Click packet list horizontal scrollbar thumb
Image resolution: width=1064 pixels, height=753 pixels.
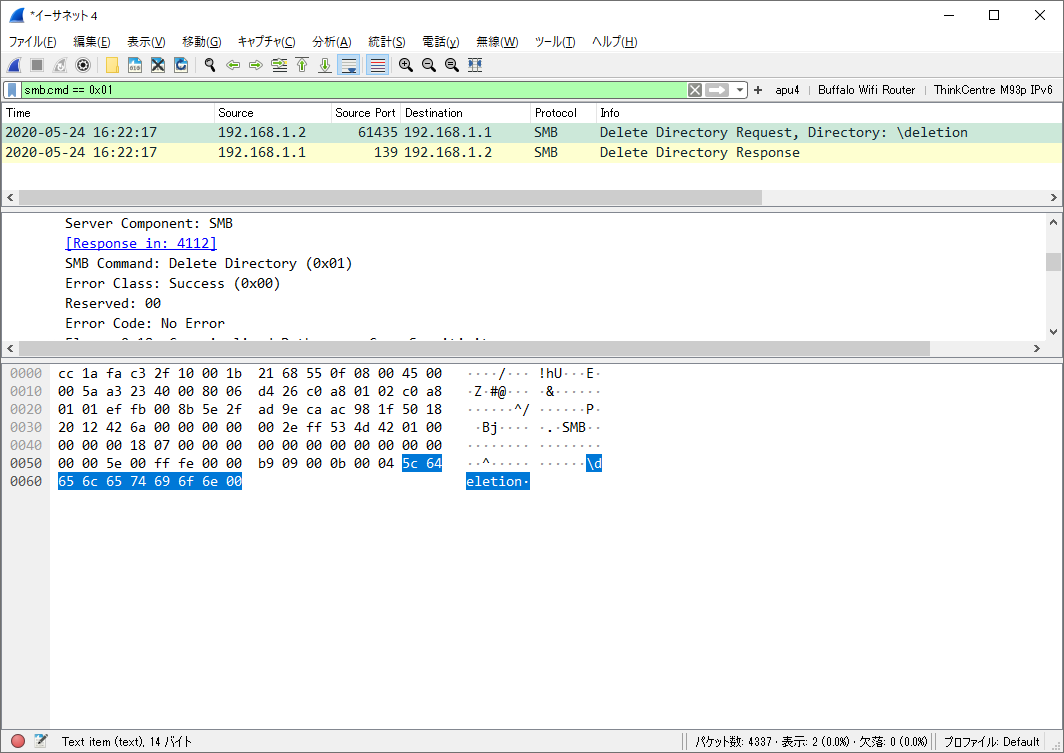(390, 197)
